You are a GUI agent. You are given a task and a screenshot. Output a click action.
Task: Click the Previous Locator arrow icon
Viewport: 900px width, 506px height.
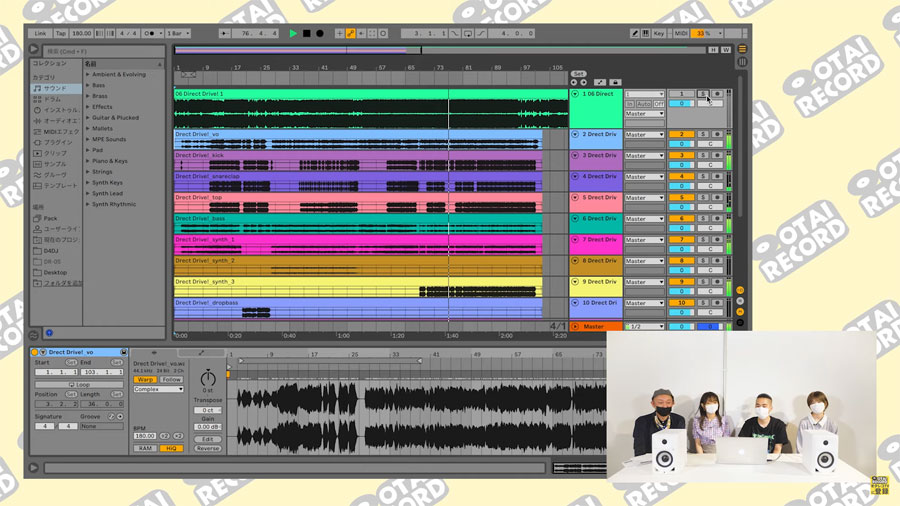tap(574, 83)
